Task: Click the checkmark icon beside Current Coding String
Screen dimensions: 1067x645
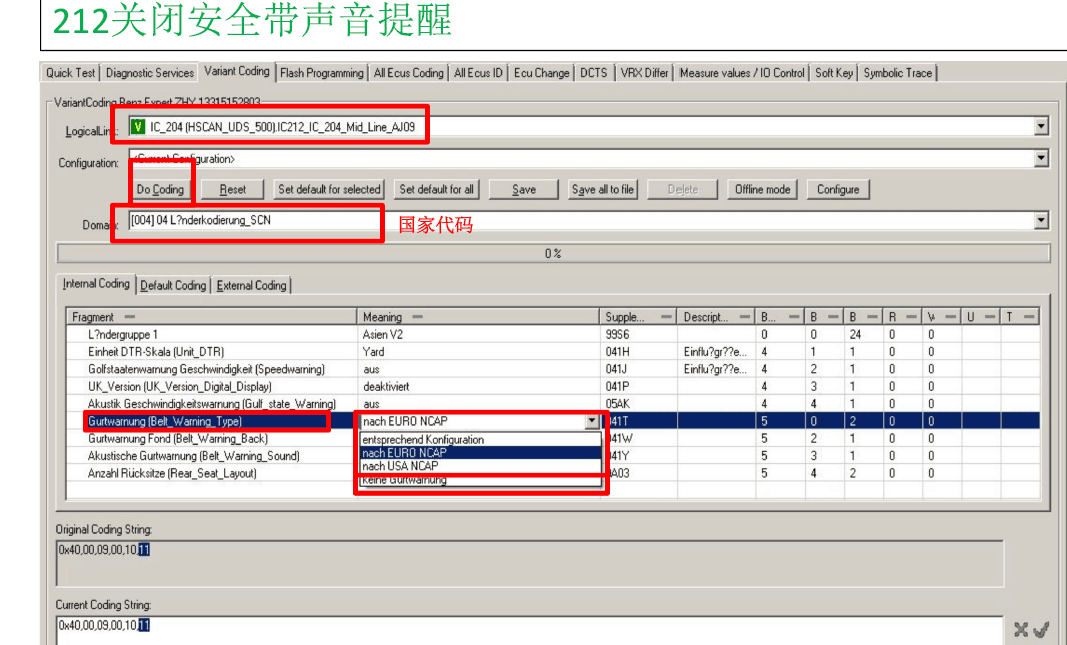Action: [1041, 629]
